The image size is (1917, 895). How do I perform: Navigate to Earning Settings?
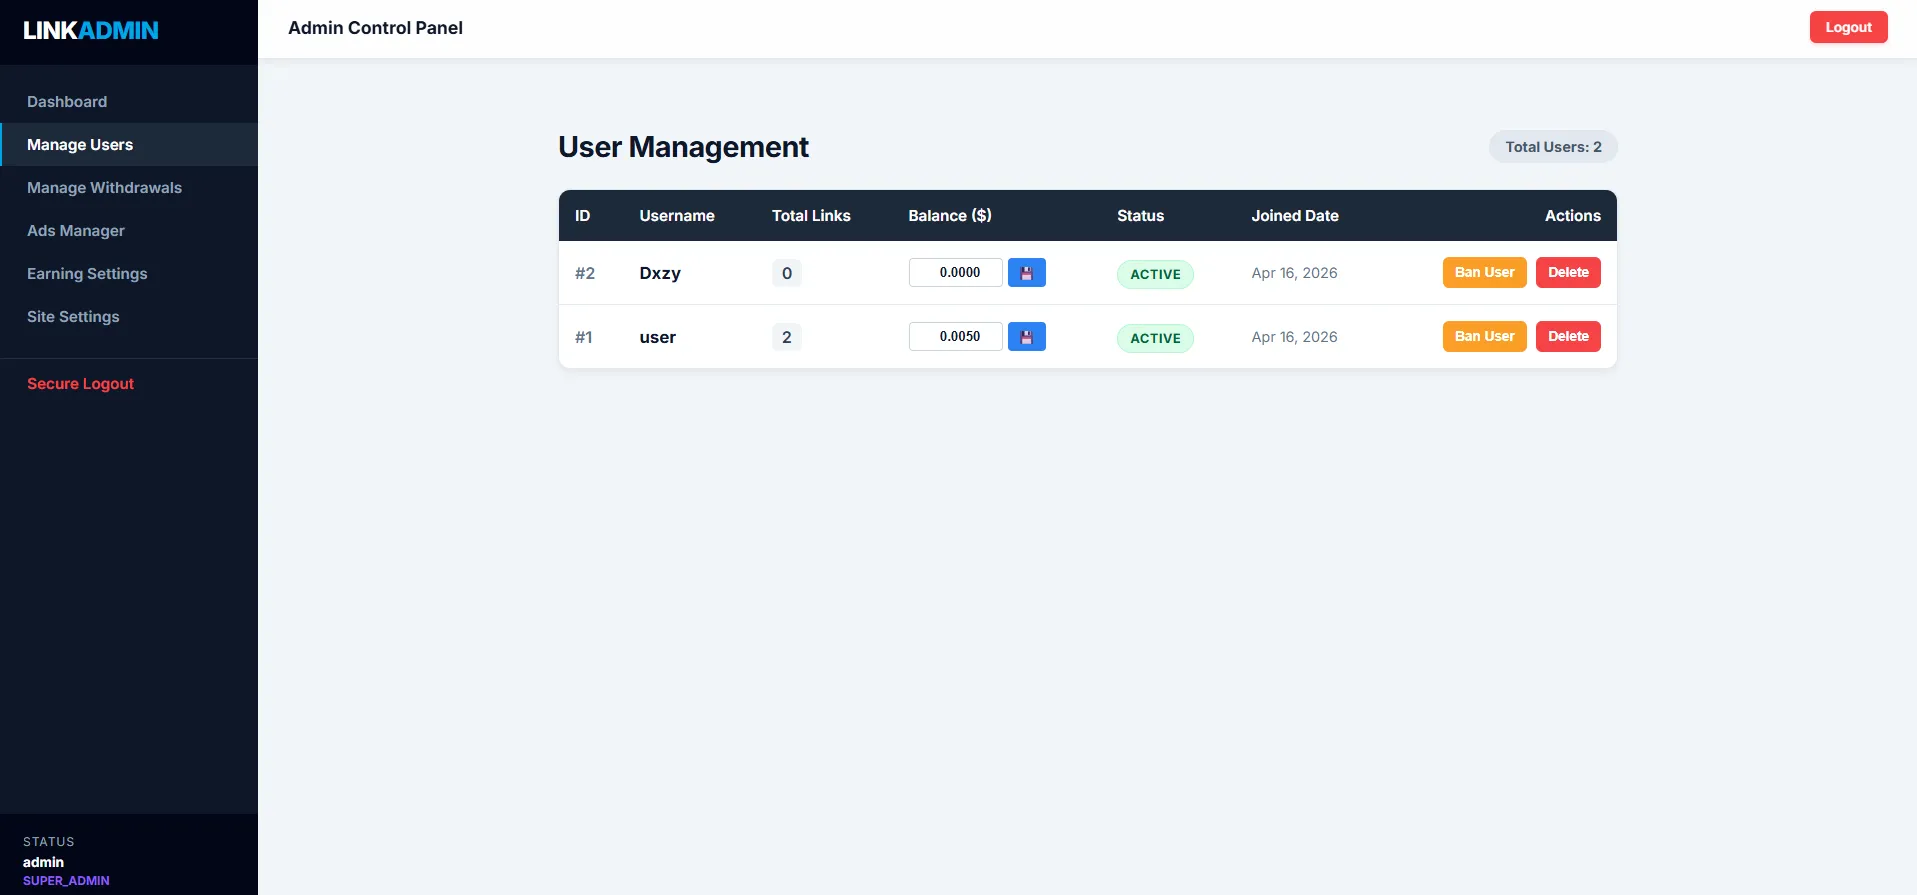(x=87, y=274)
